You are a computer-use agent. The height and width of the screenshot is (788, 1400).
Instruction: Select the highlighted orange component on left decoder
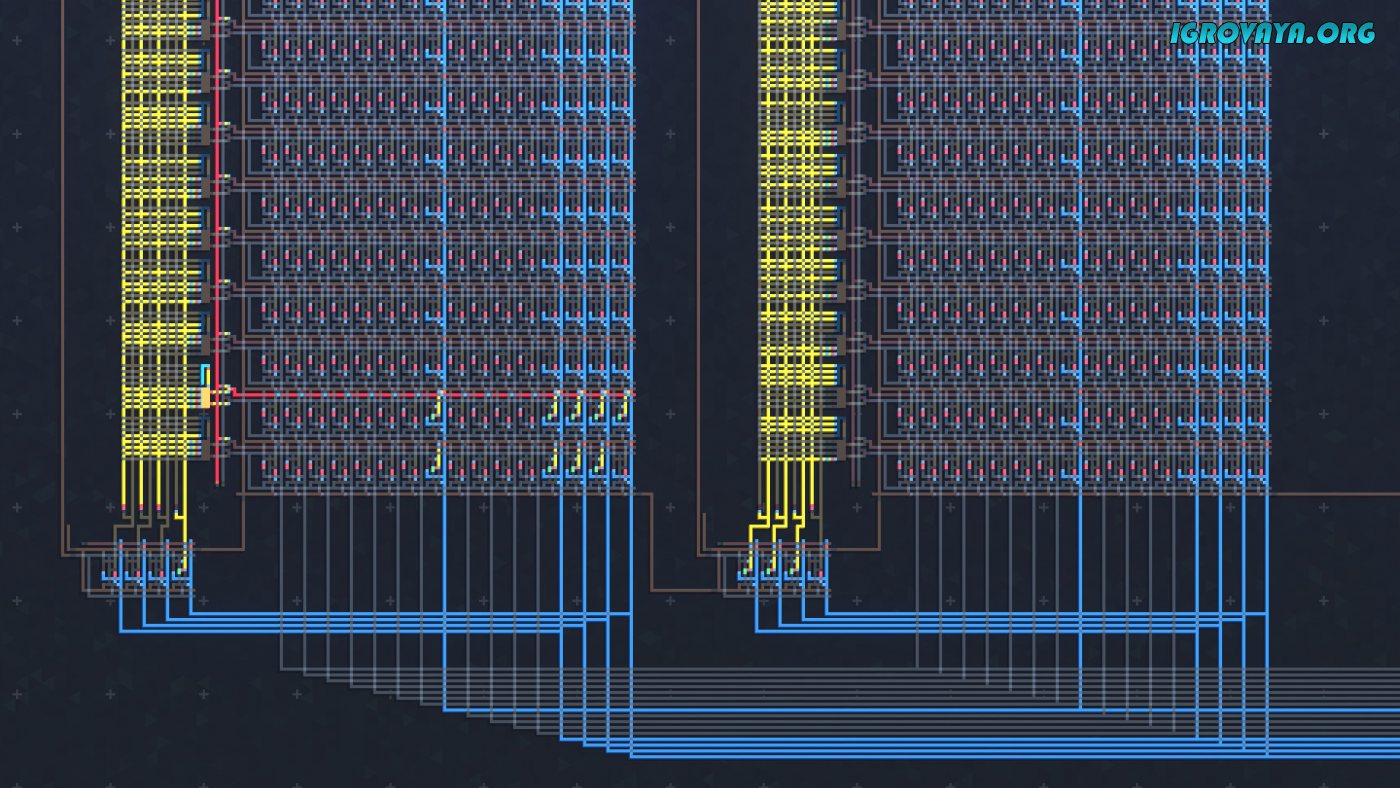pos(206,397)
